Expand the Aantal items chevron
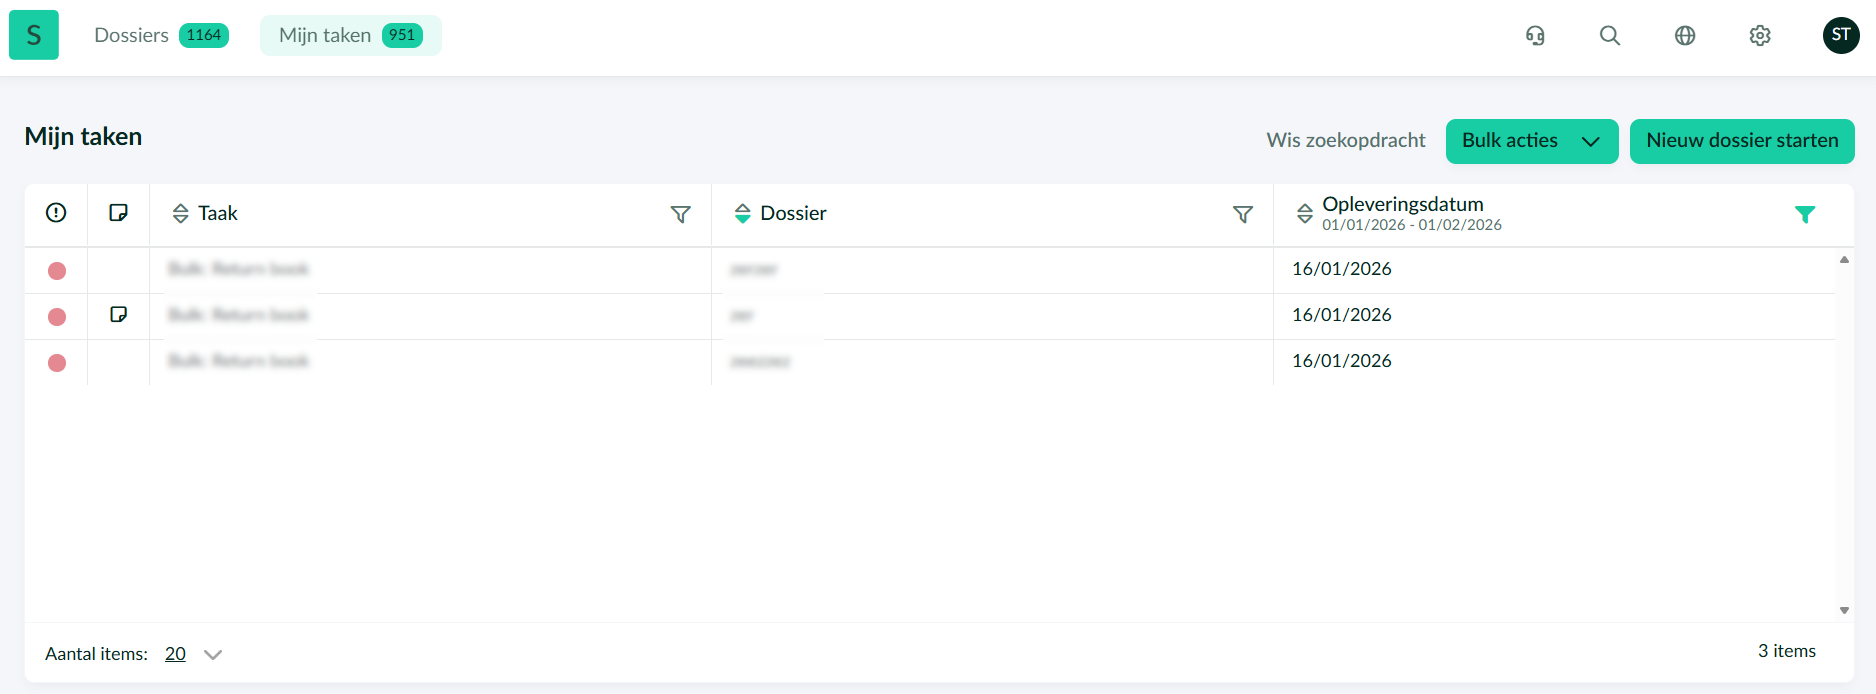The width and height of the screenshot is (1876, 694). 212,654
